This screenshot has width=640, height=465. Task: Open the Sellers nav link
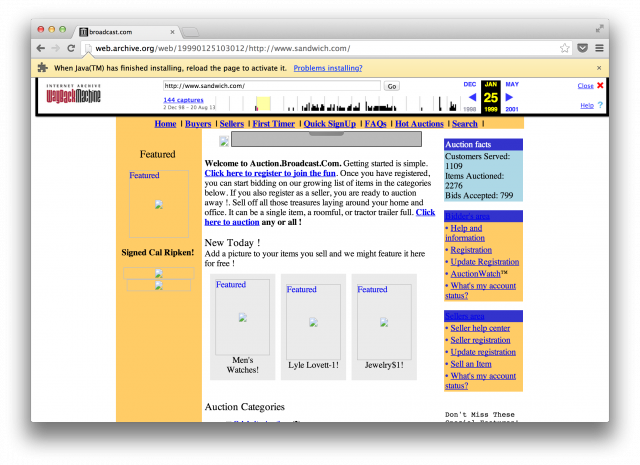pyautogui.click(x=231, y=124)
